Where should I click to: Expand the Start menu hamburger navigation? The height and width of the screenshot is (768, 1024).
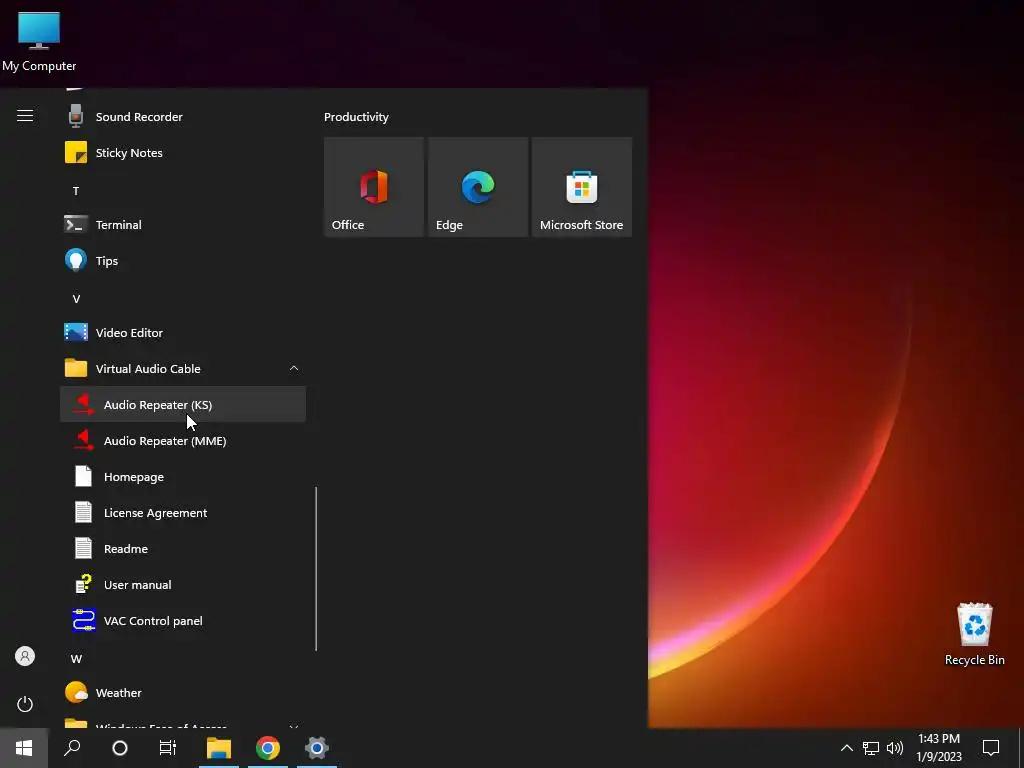tap(25, 116)
